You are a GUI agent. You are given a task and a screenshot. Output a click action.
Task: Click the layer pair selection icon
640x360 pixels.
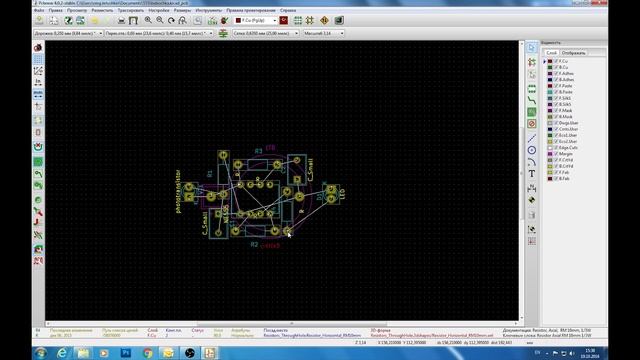click(x=284, y=20)
